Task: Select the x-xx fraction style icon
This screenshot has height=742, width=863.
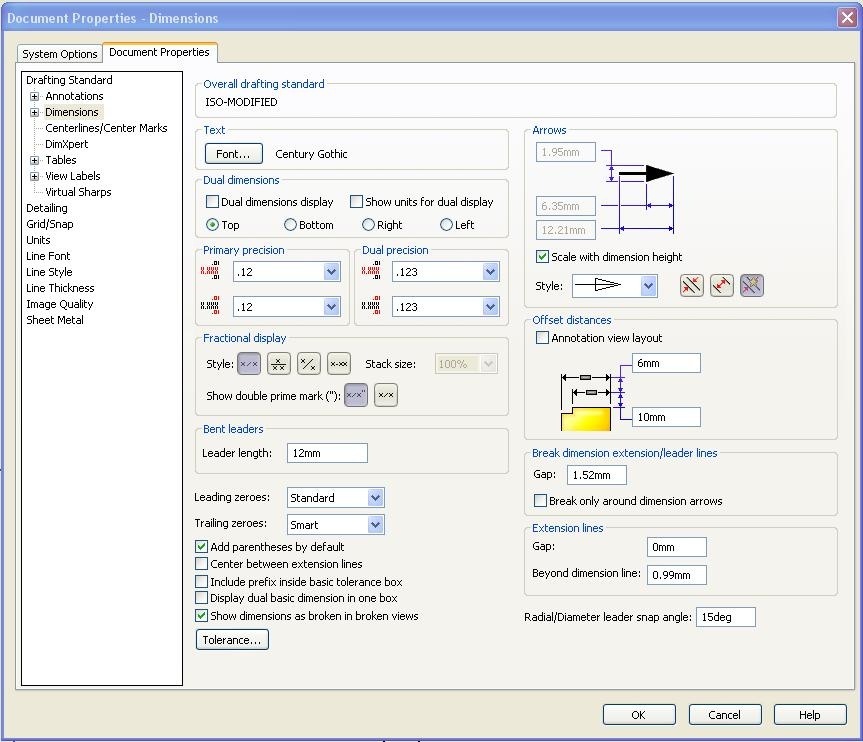Action: pyautogui.click(x=339, y=365)
